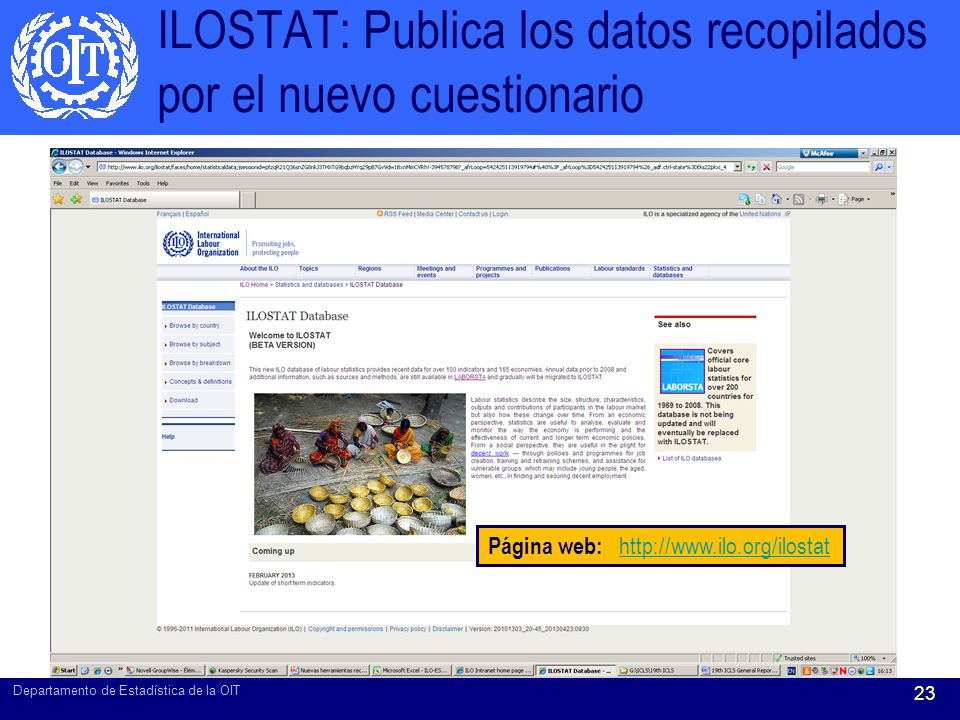Click Browse by subject sidebar link
The height and width of the screenshot is (720, 960).
click(195, 344)
